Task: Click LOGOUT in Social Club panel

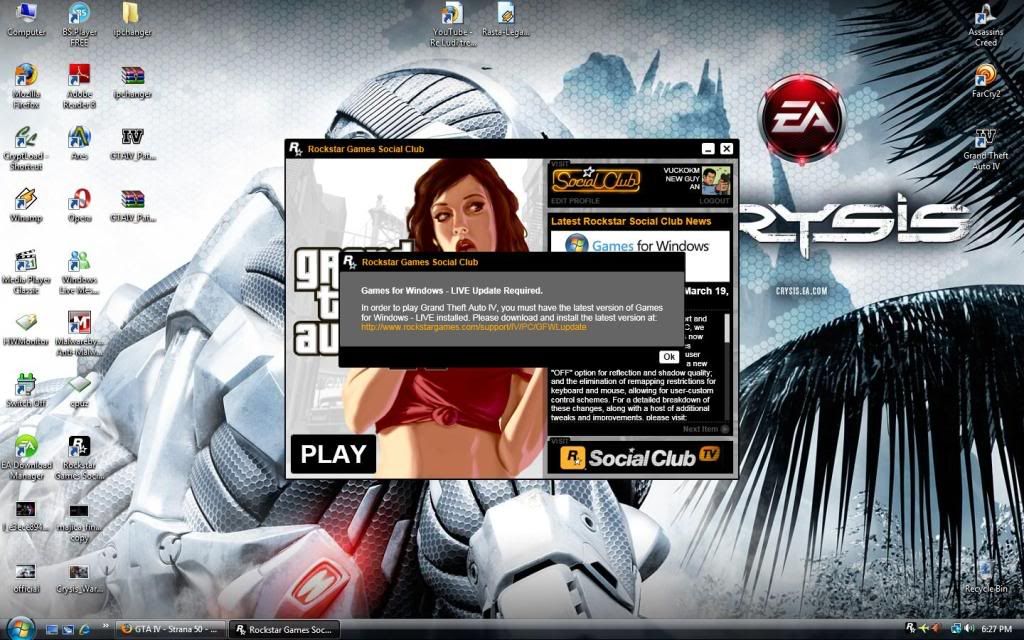Action: coord(714,201)
